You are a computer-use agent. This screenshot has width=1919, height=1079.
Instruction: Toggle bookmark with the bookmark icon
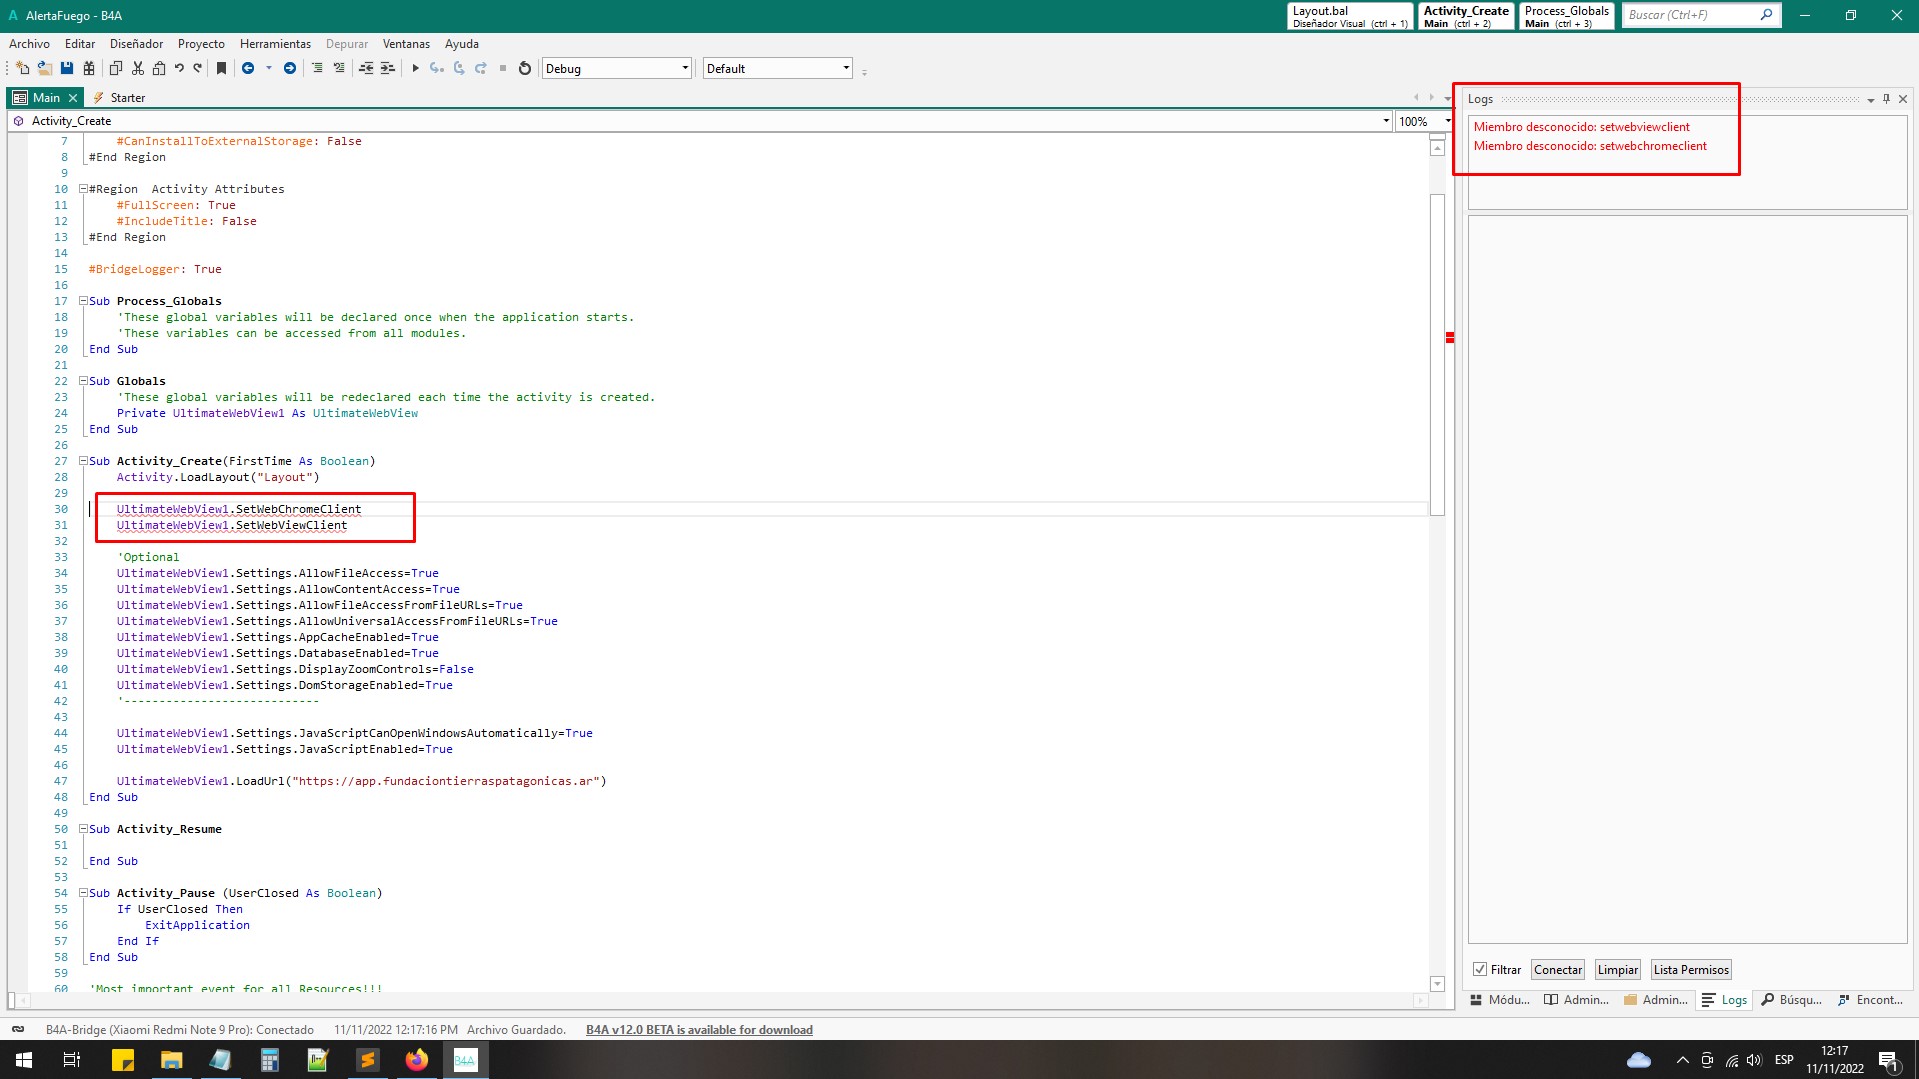(x=221, y=68)
